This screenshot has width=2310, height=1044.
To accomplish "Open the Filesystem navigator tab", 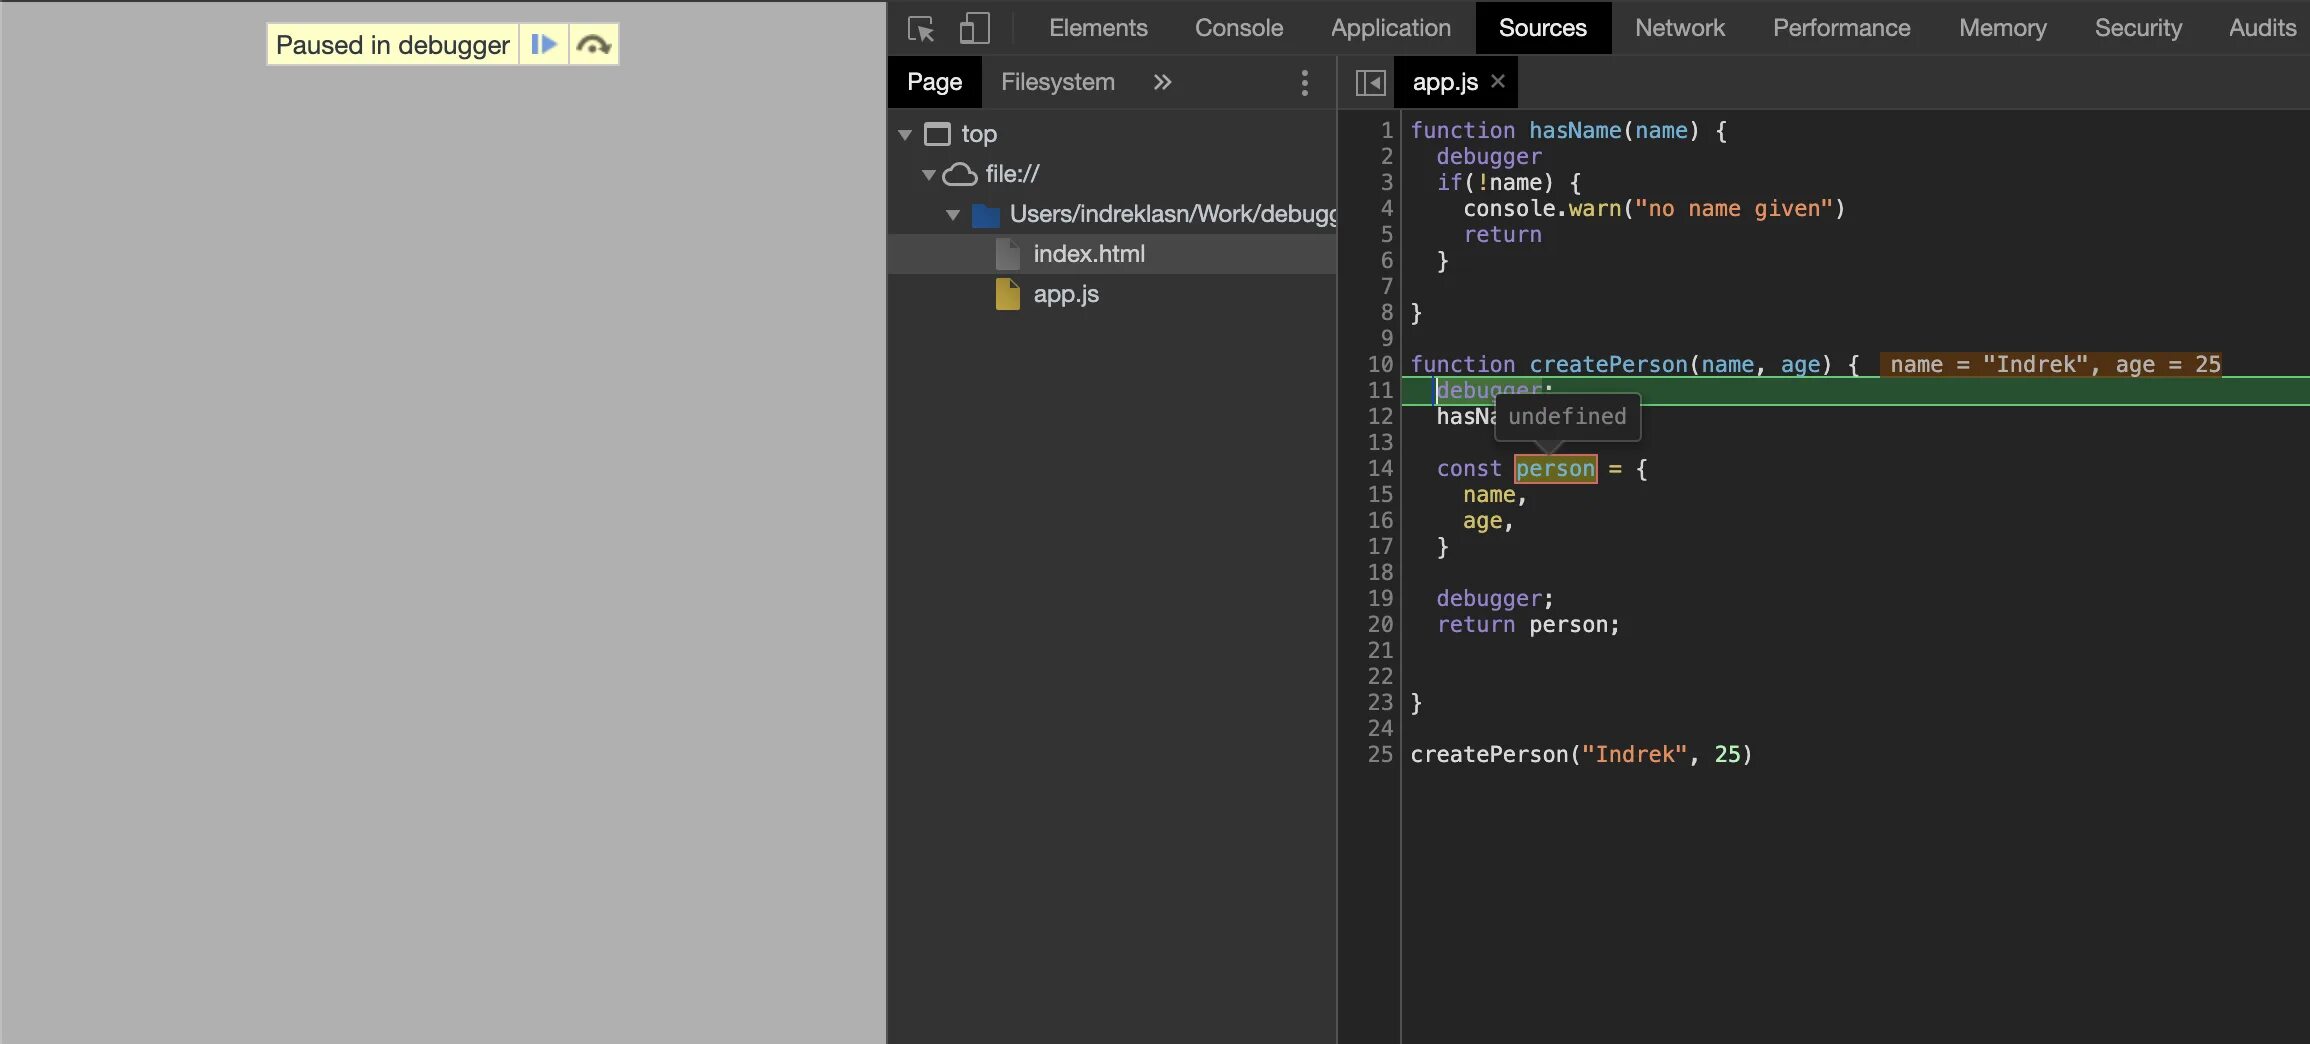I will [x=1058, y=82].
